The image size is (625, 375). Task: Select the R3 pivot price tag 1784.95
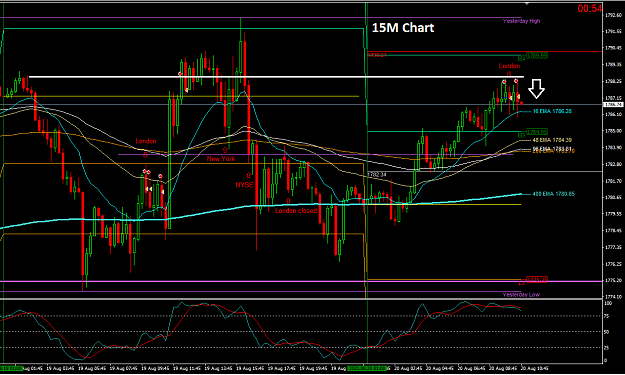(x=537, y=132)
